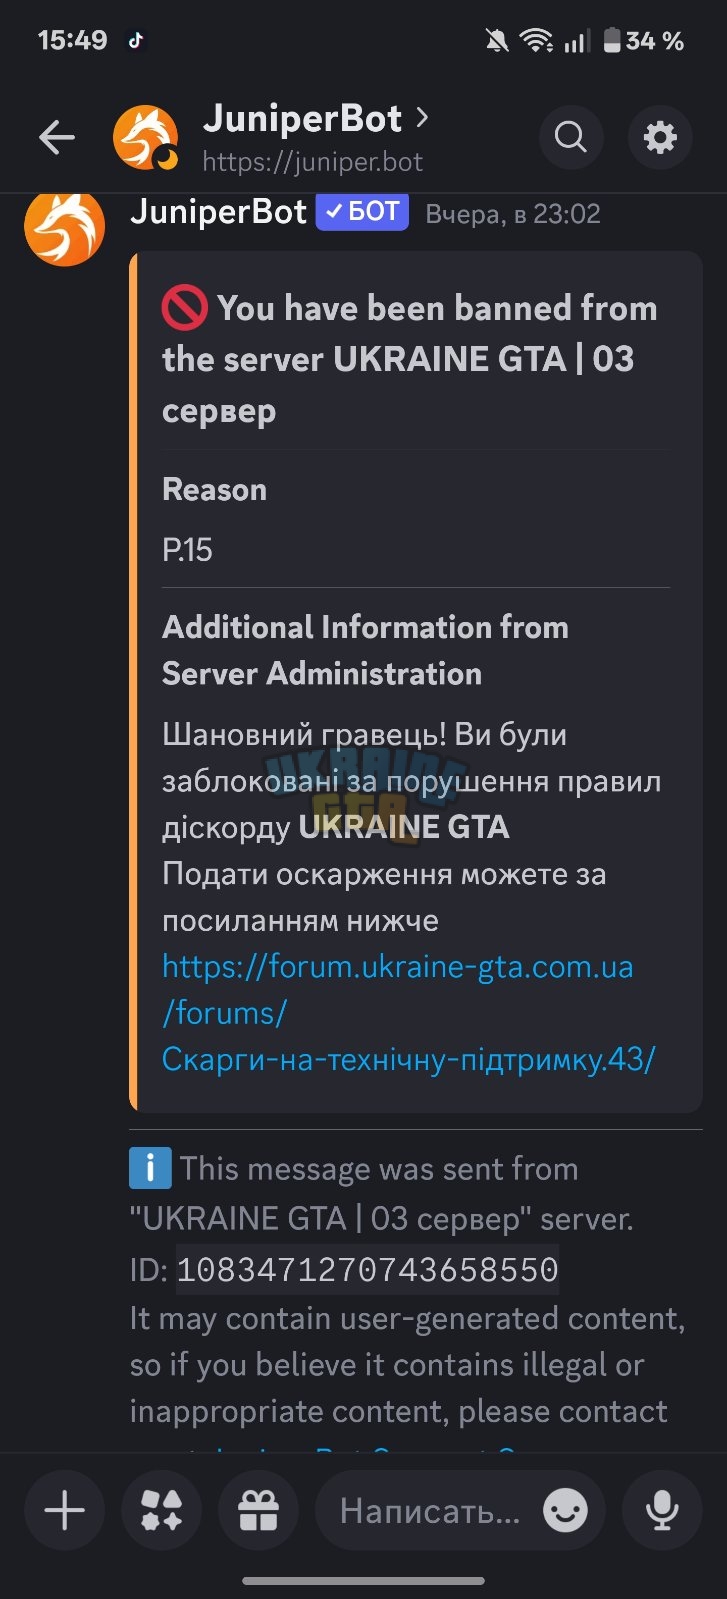Tap JuniperBot avatar in header

146,137
